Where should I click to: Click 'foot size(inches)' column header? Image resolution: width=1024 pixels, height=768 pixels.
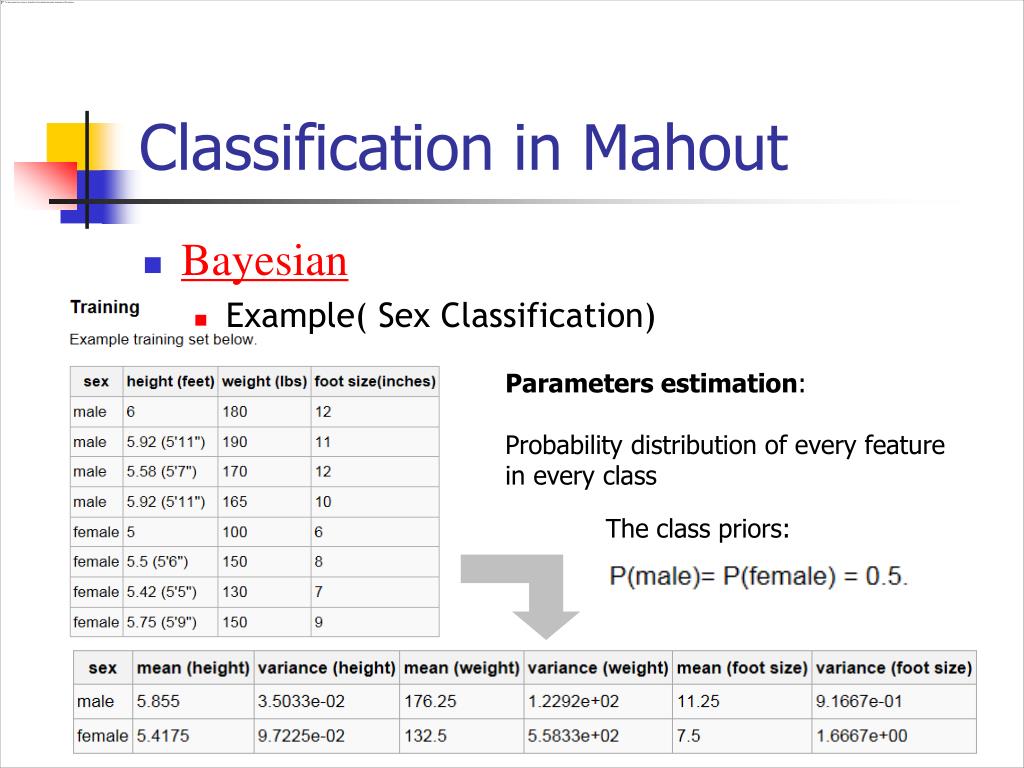pyautogui.click(x=375, y=381)
